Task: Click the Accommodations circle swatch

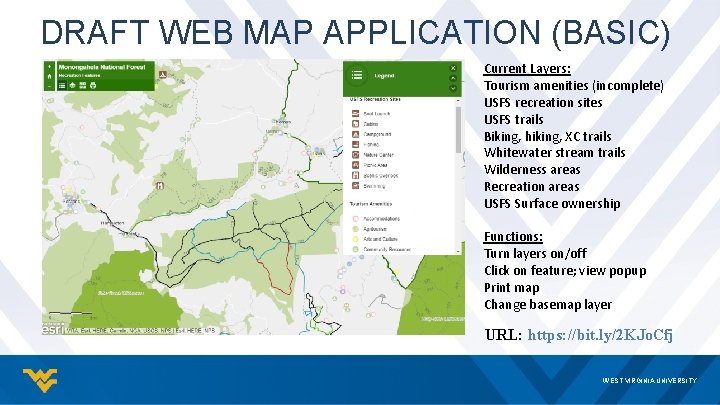Action: 355,219
